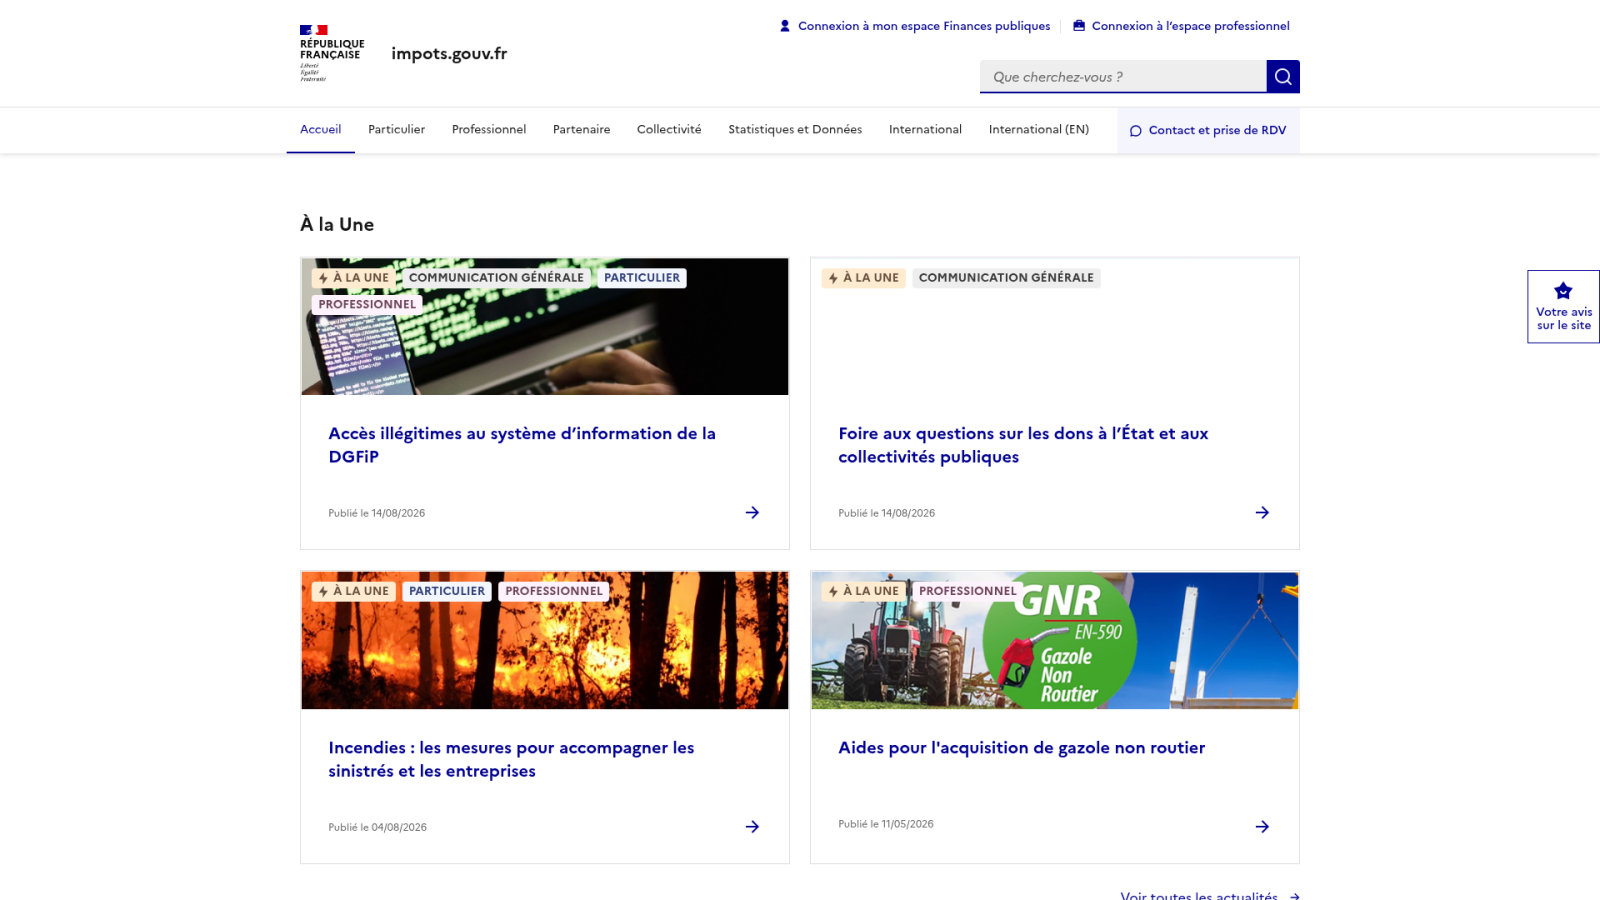This screenshot has height=900, width=1600.
Task: Open Foire aux questions sur les dons
Action: (1023, 445)
